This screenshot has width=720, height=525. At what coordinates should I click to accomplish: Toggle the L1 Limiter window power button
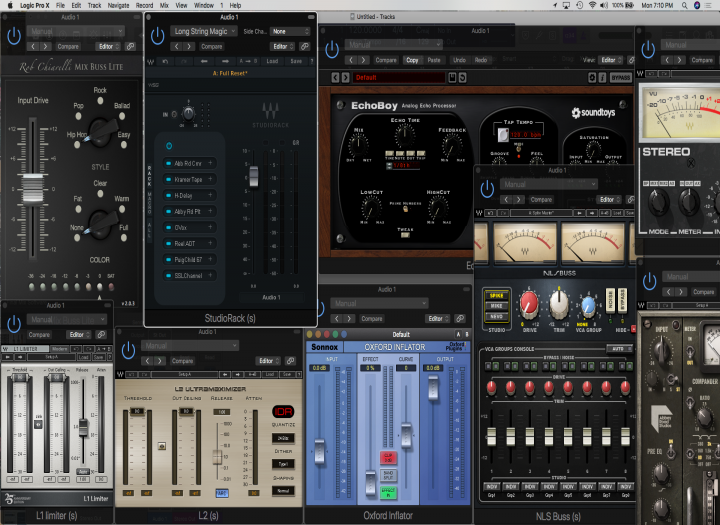click(x=14, y=324)
